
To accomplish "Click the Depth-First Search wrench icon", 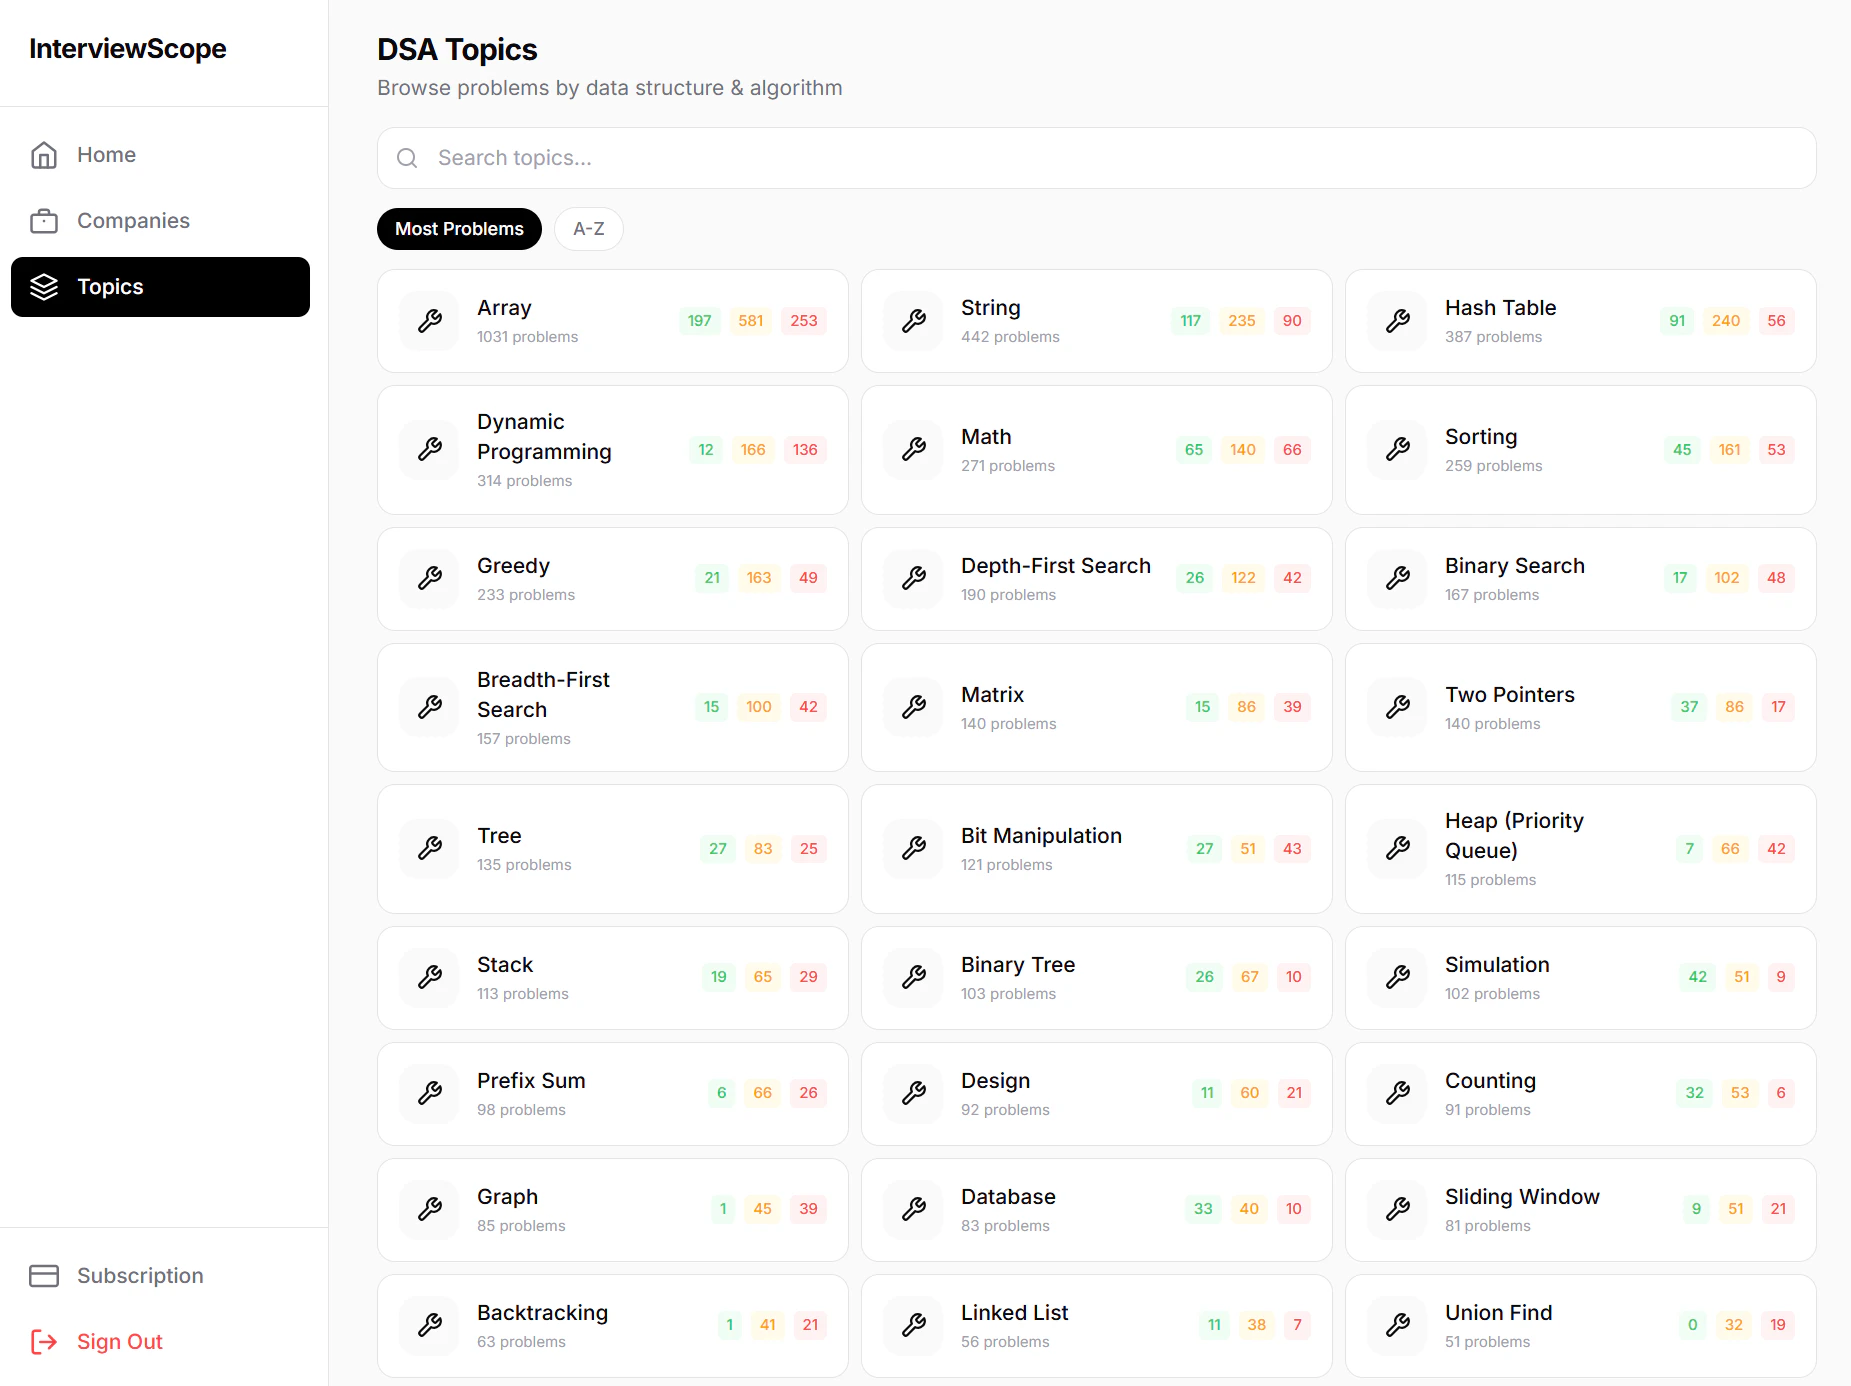I will tap(914, 579).
